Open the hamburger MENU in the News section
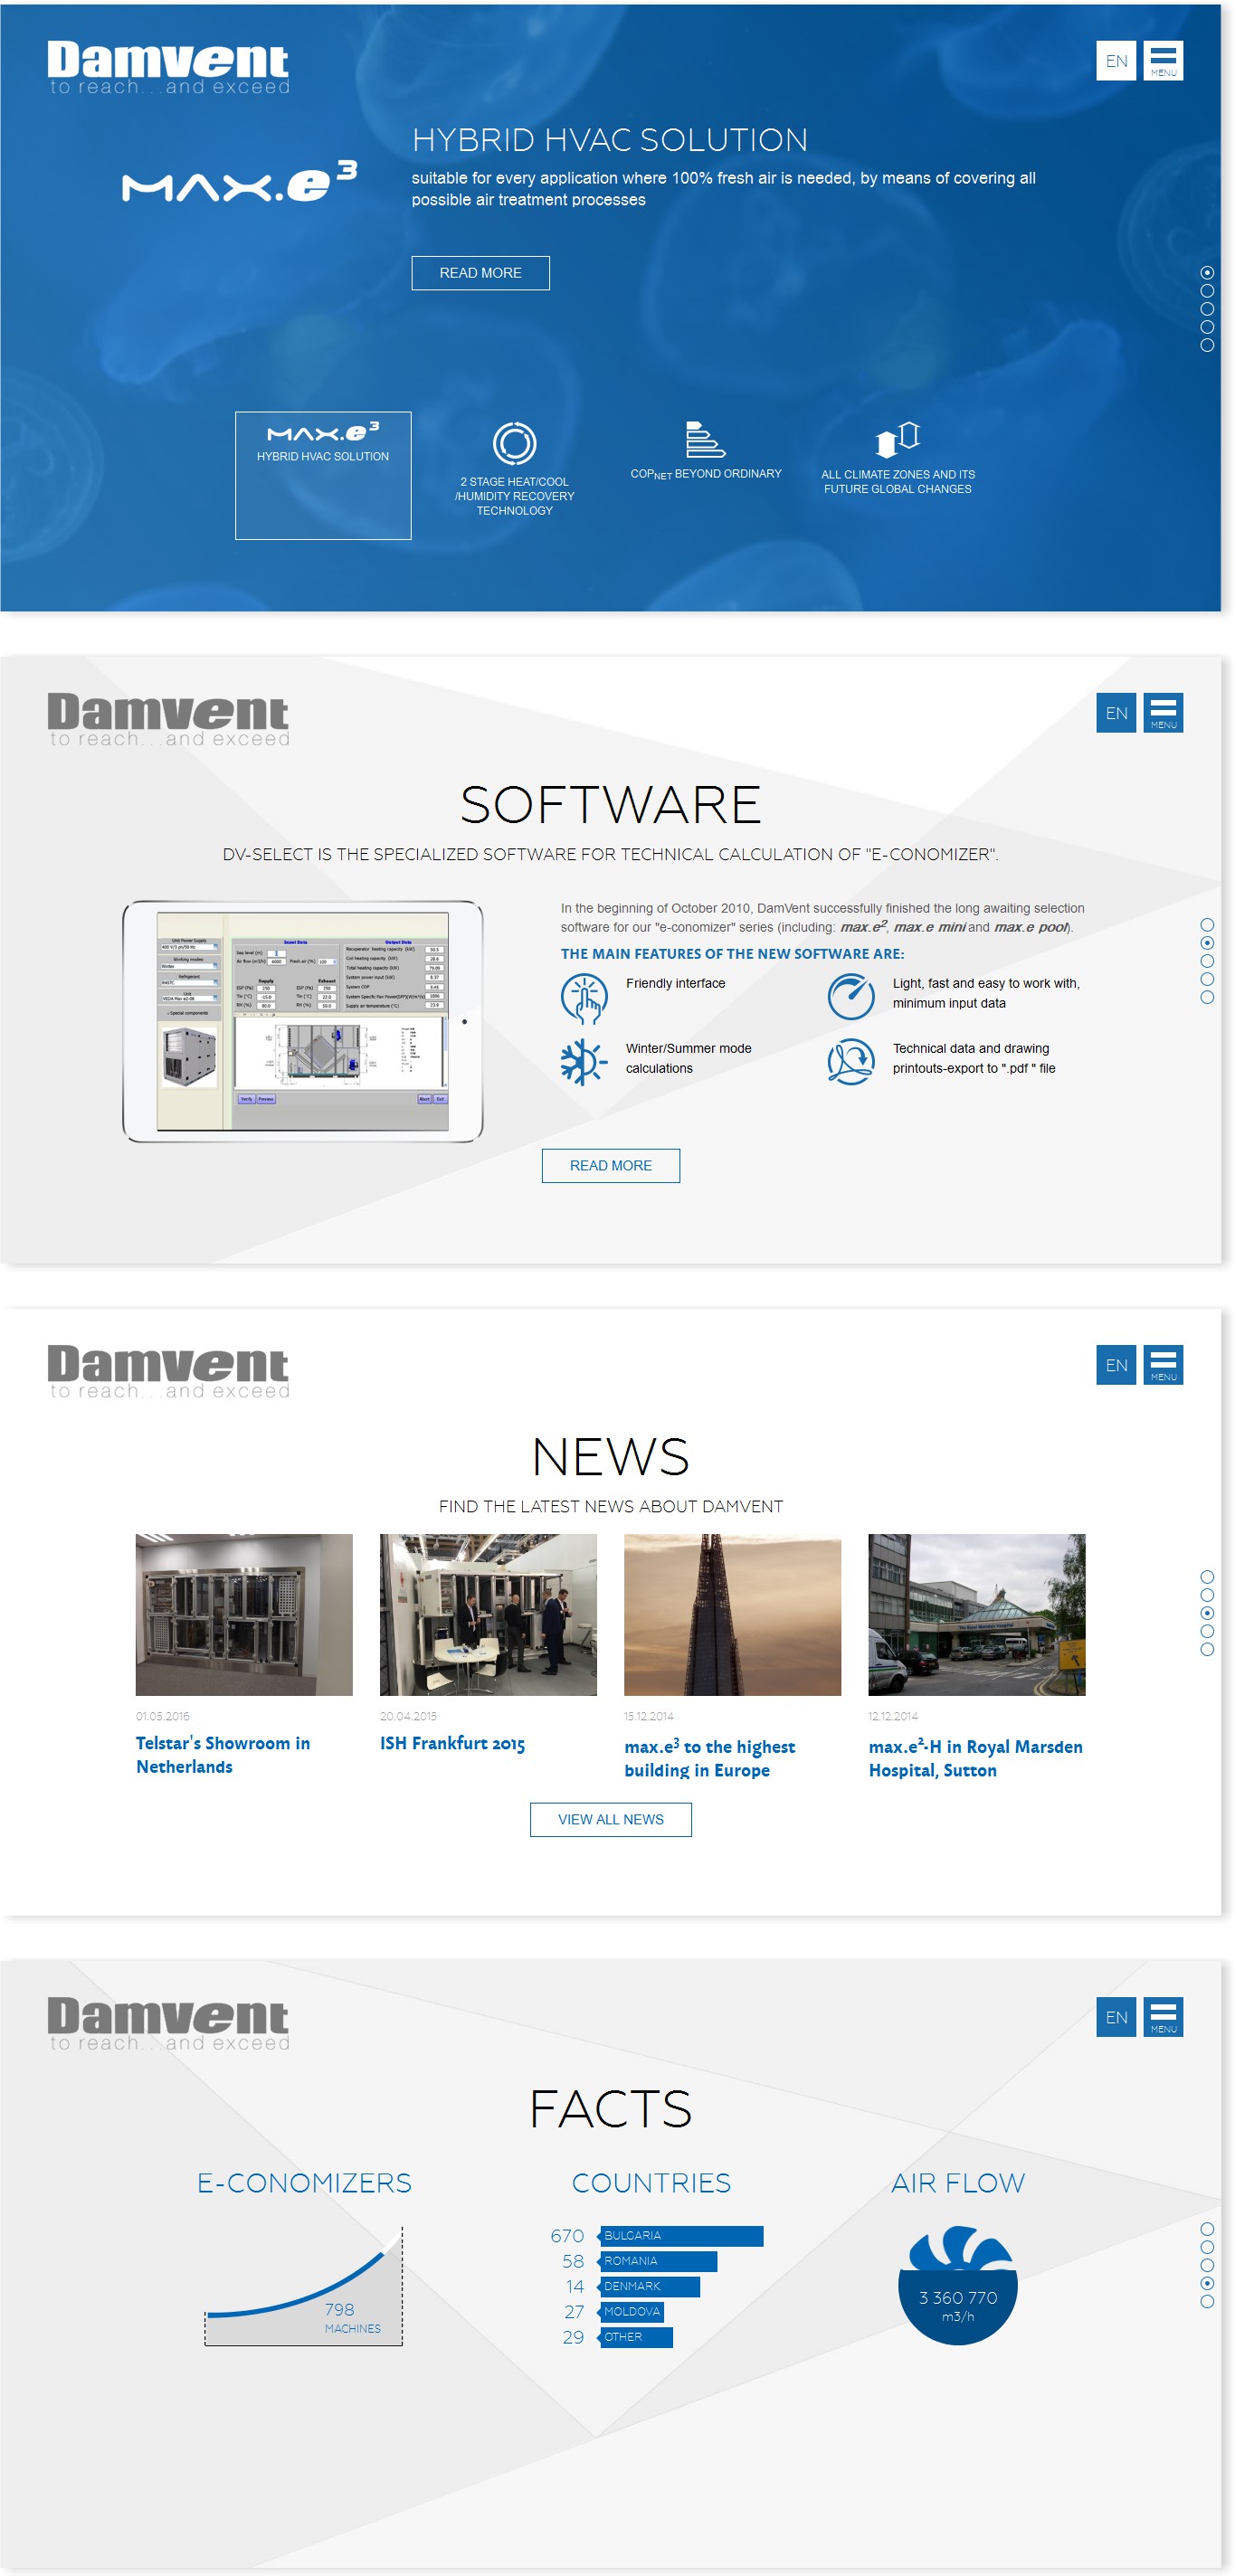The image size is (1235, 2576). pyautogui.click(x=1163, y=1365)
